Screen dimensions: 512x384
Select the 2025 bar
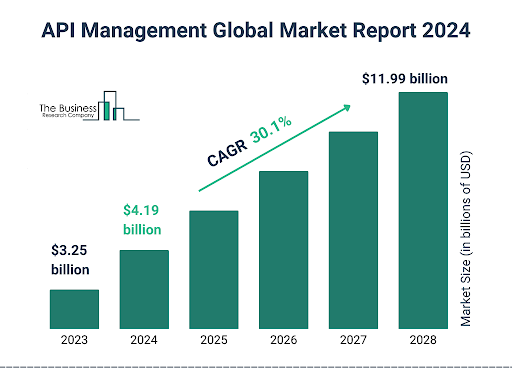click(214, 270)
